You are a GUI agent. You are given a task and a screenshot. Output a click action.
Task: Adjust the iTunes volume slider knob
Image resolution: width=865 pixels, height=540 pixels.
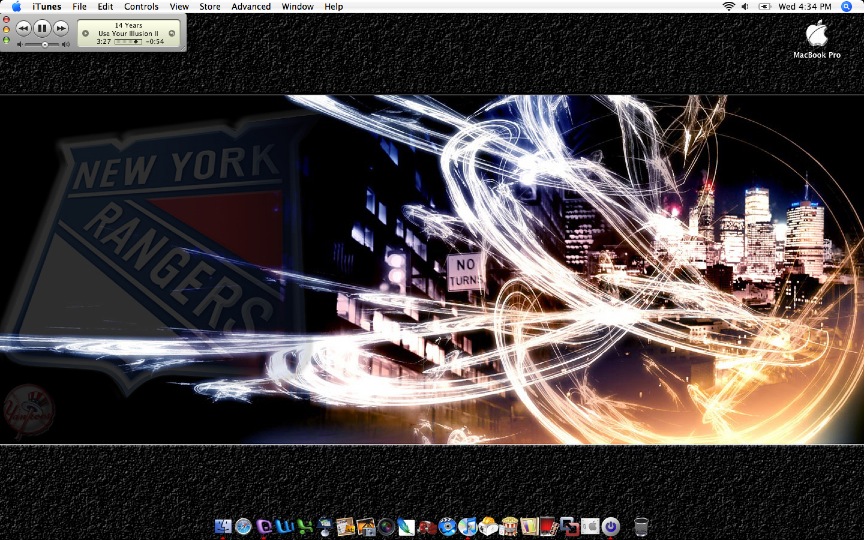point(45,44)
